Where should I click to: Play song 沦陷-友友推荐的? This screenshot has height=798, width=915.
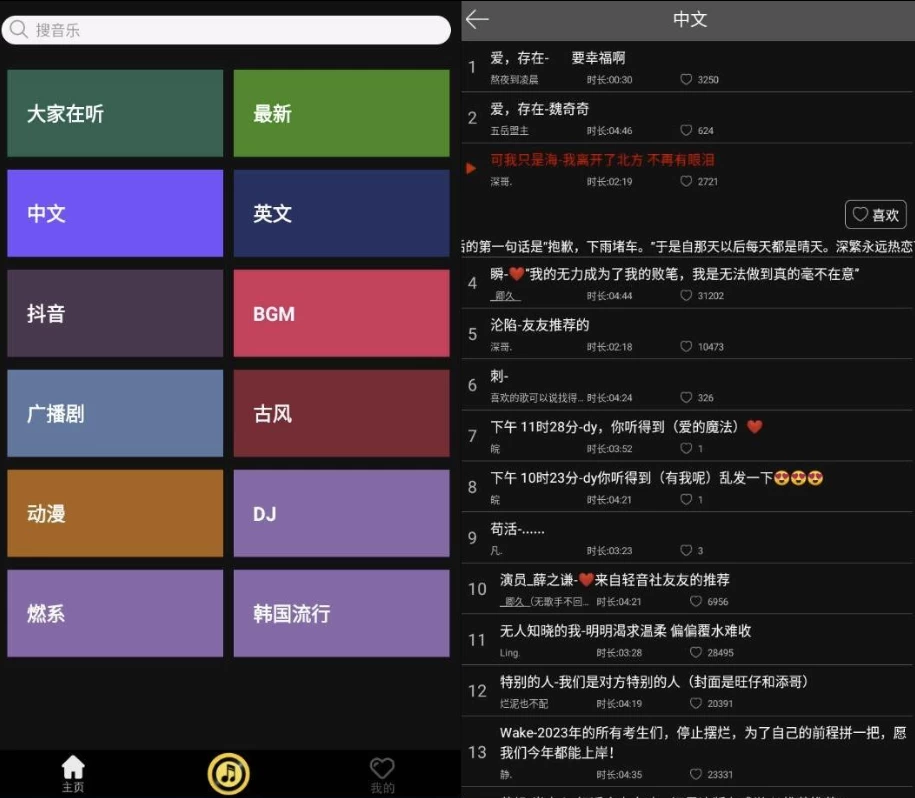pos(540,325)
